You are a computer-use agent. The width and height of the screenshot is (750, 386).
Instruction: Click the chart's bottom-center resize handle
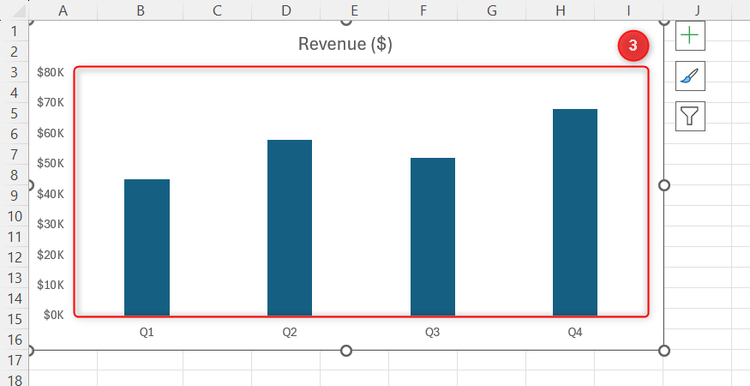tap(346, 351)
